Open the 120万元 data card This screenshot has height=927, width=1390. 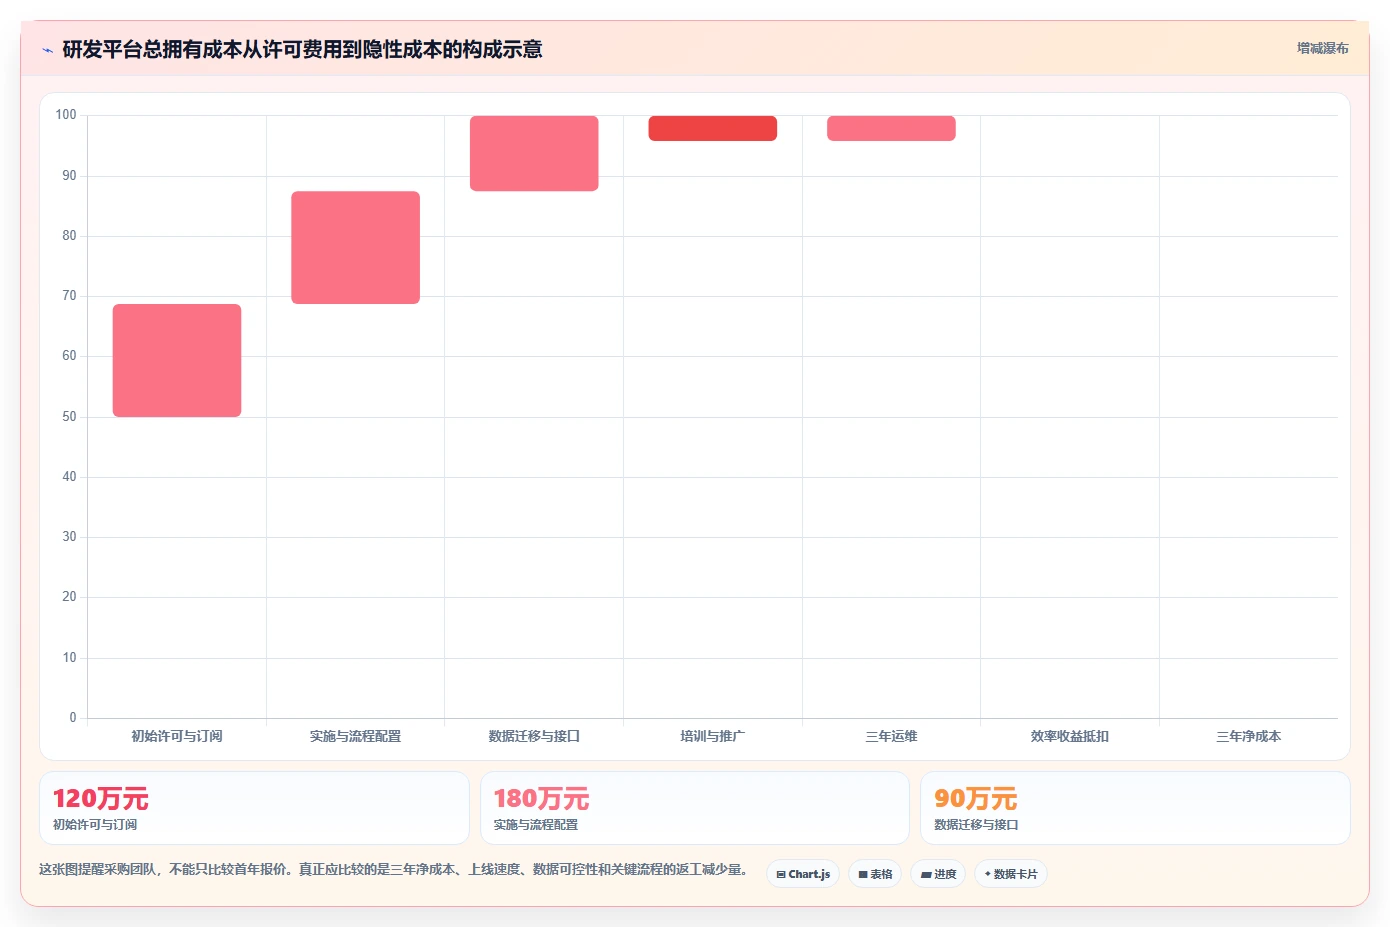click(x=254, y=808)
